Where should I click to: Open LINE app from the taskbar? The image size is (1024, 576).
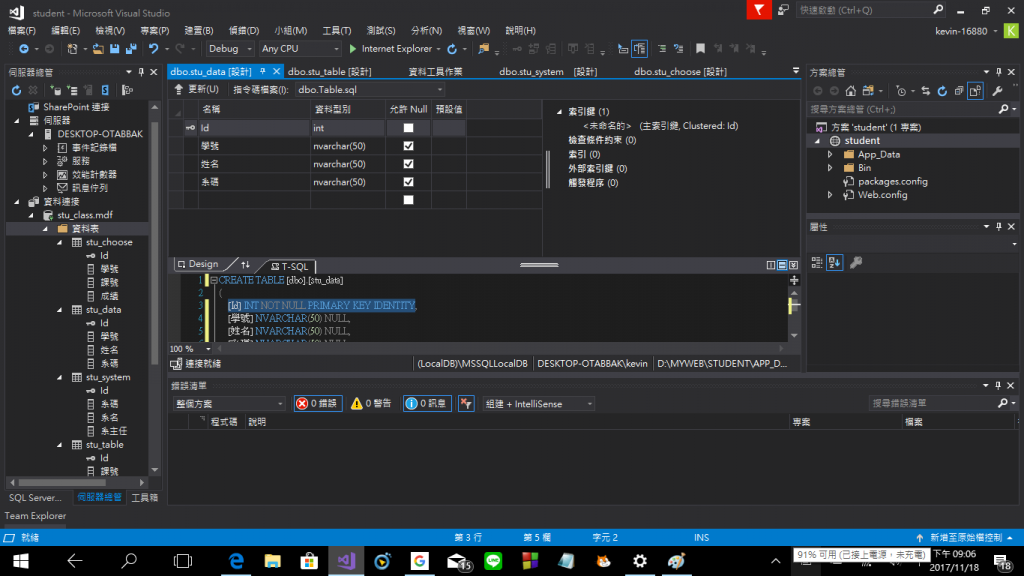tap(493, 561)
